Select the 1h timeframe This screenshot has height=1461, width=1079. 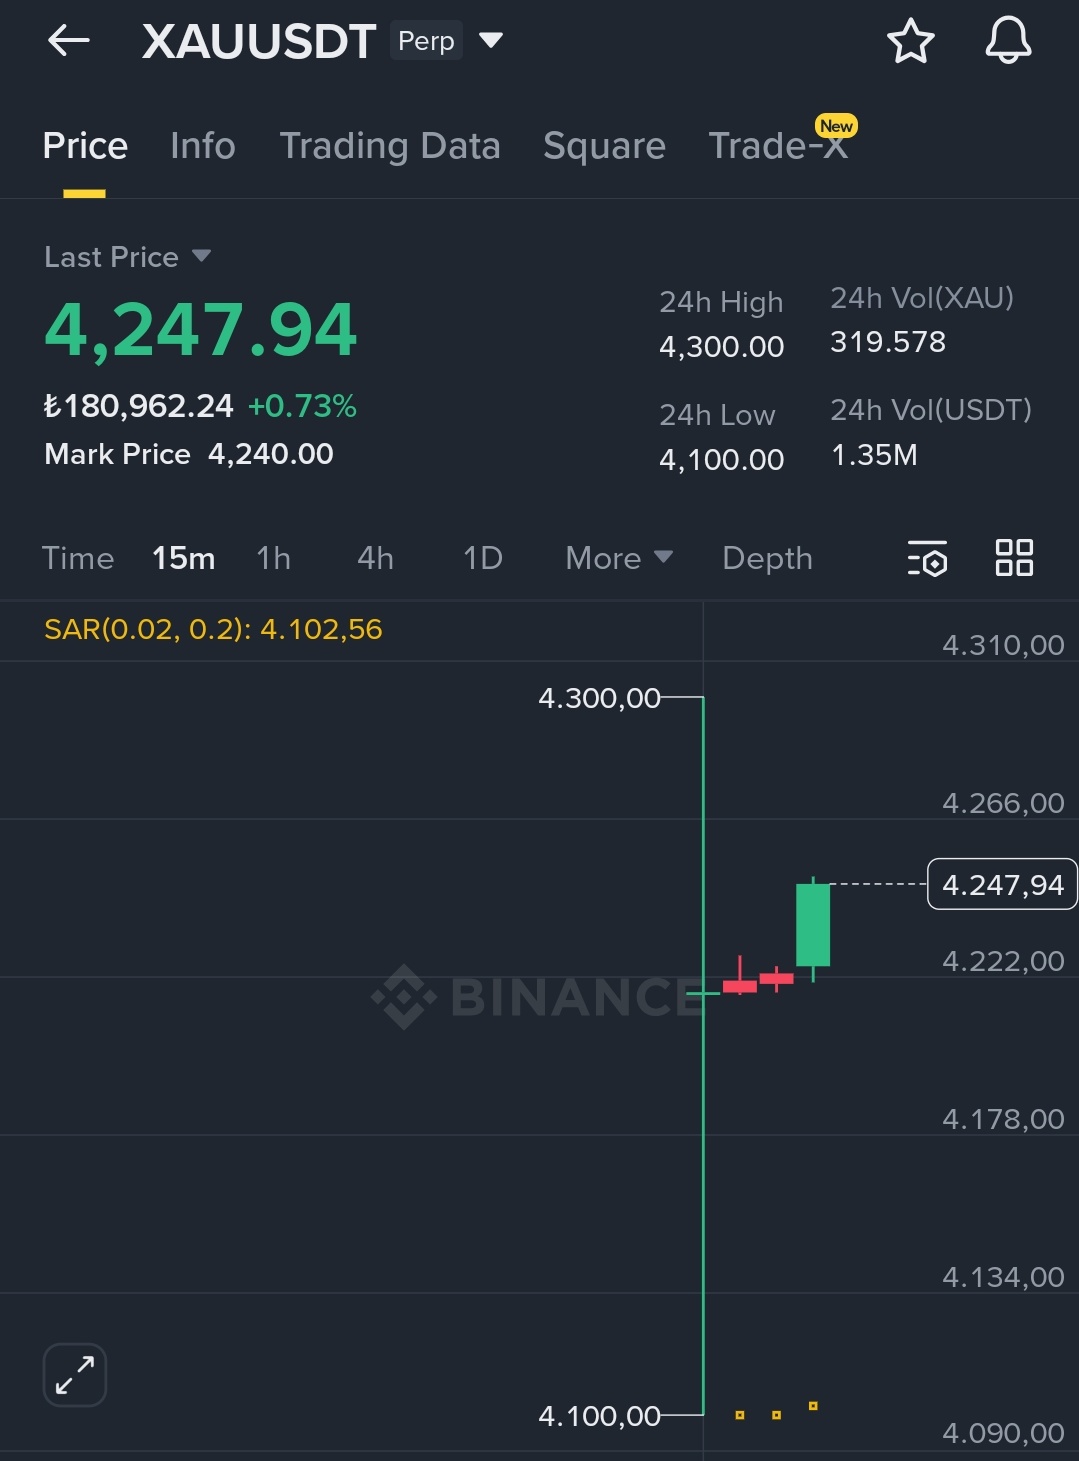(273, 558)
